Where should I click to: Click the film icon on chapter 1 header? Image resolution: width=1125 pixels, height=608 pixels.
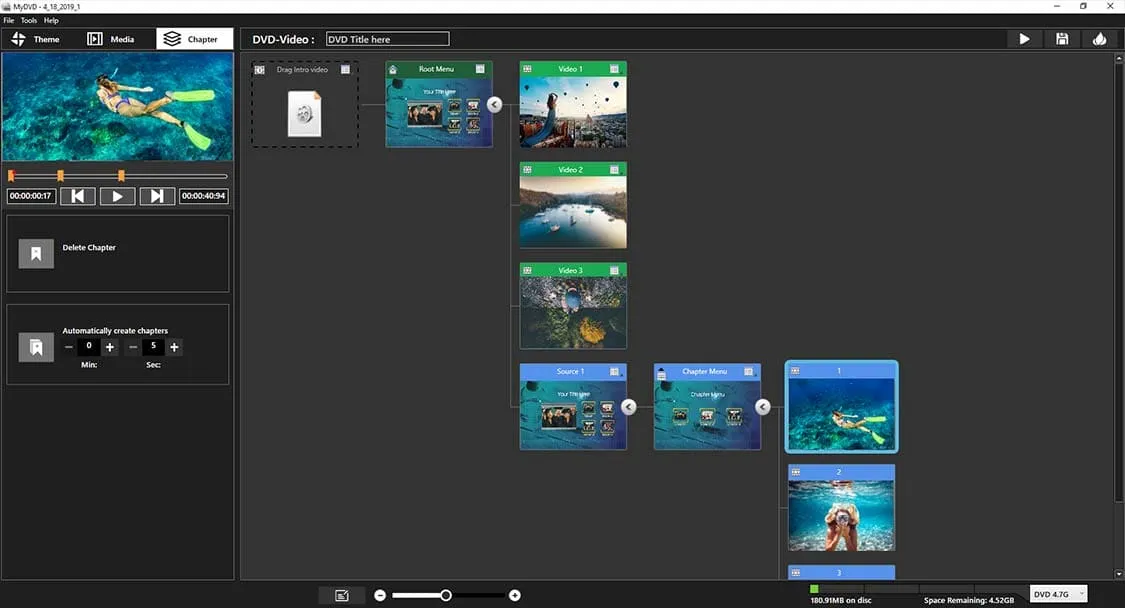tap(795, 370)
